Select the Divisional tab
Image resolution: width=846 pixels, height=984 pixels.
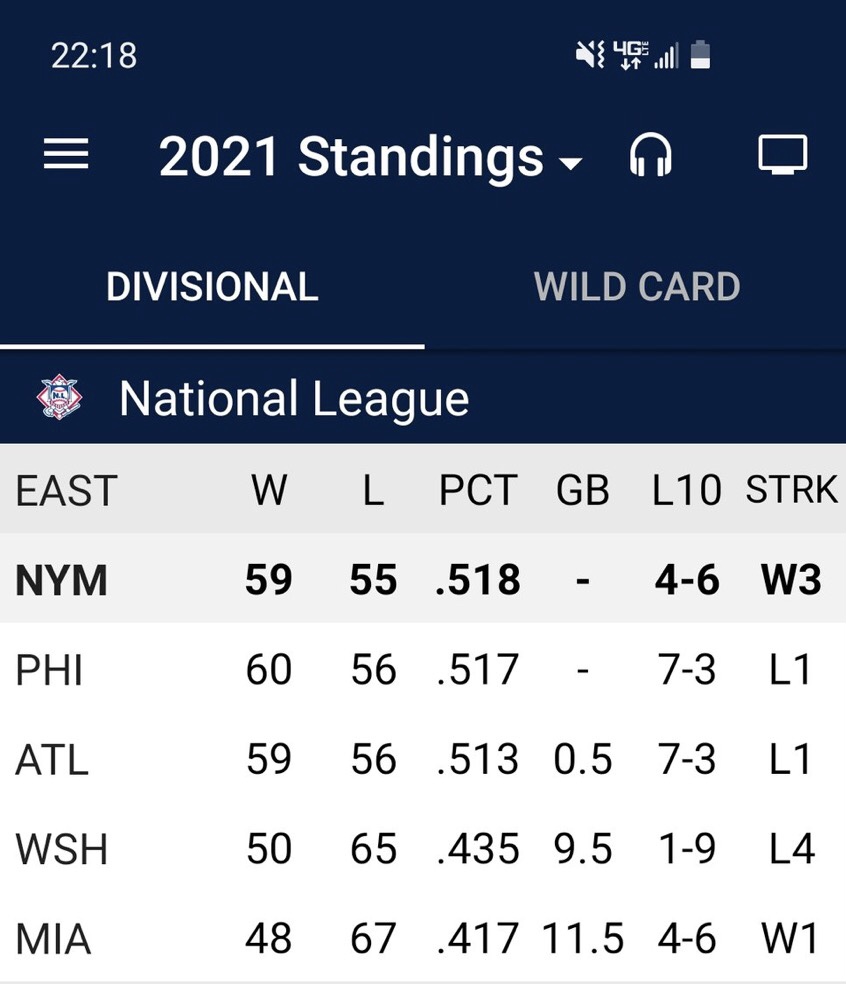click(212, 287)
